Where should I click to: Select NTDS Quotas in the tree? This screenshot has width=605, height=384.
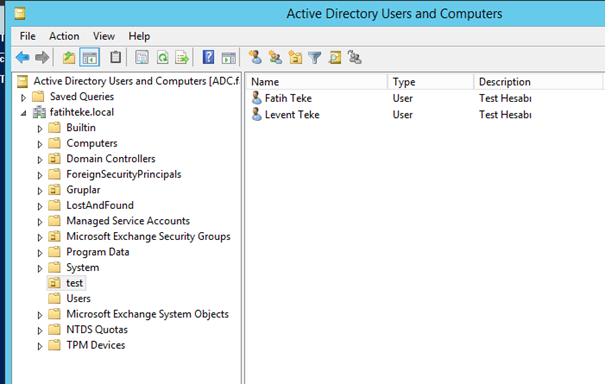coord(97,330)
